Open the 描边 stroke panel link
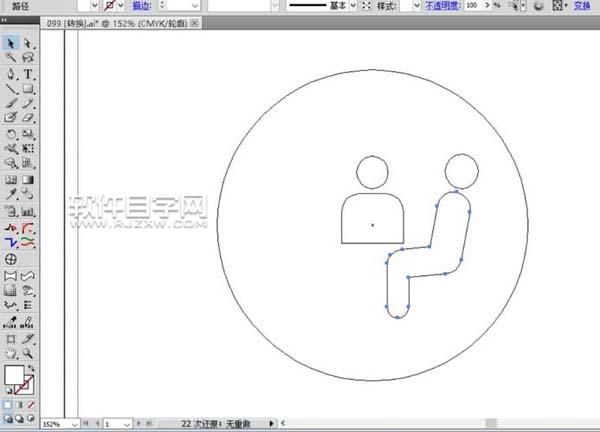Screen dimensions: 600x432 (x=142, y=6)
